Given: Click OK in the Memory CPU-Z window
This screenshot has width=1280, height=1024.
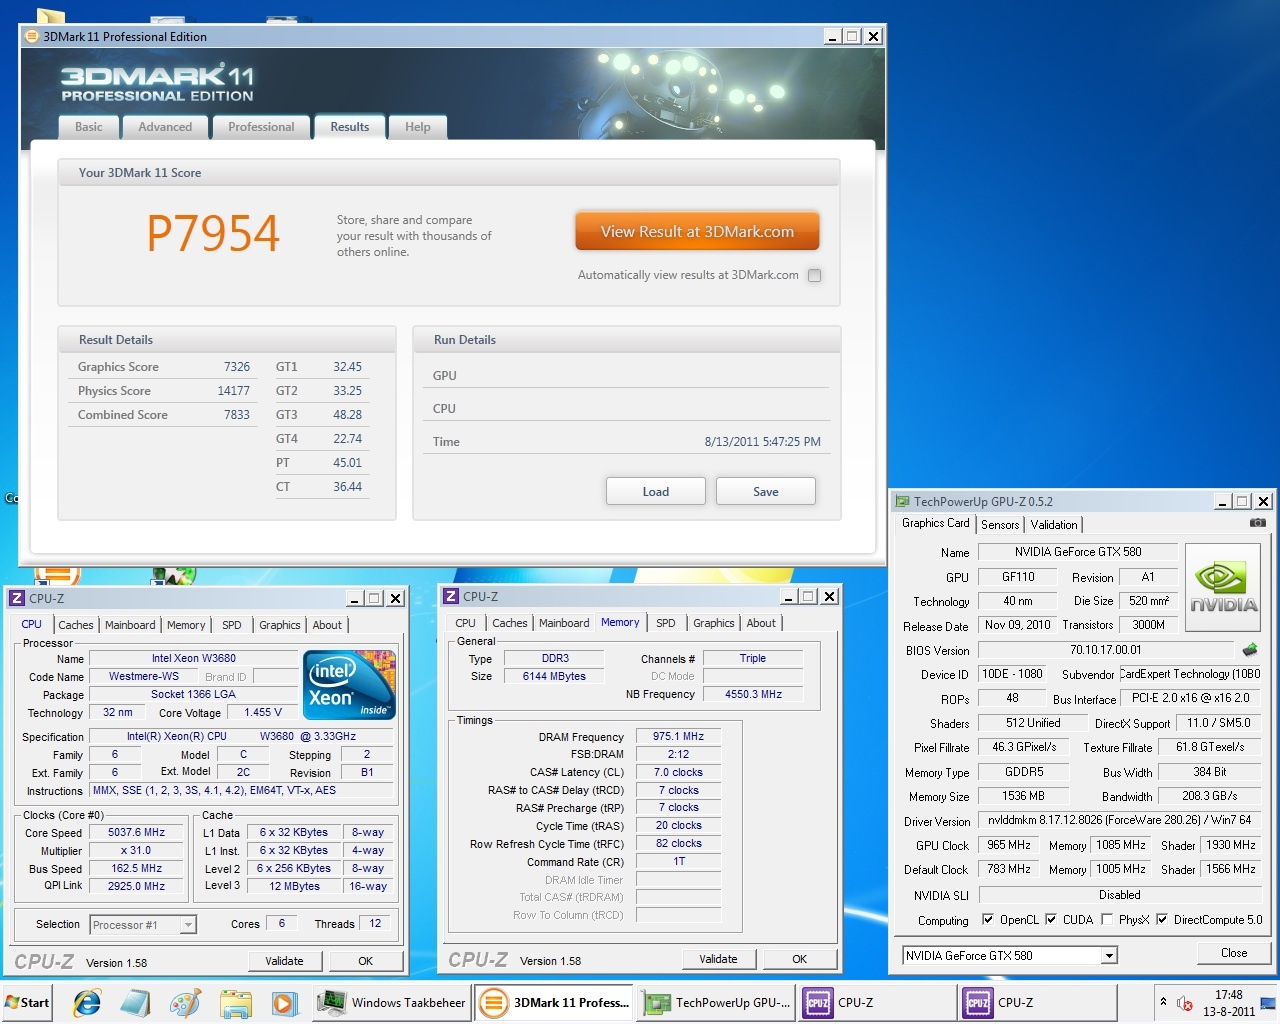Looking at the screenshot, I should click(x=800, y=959).
